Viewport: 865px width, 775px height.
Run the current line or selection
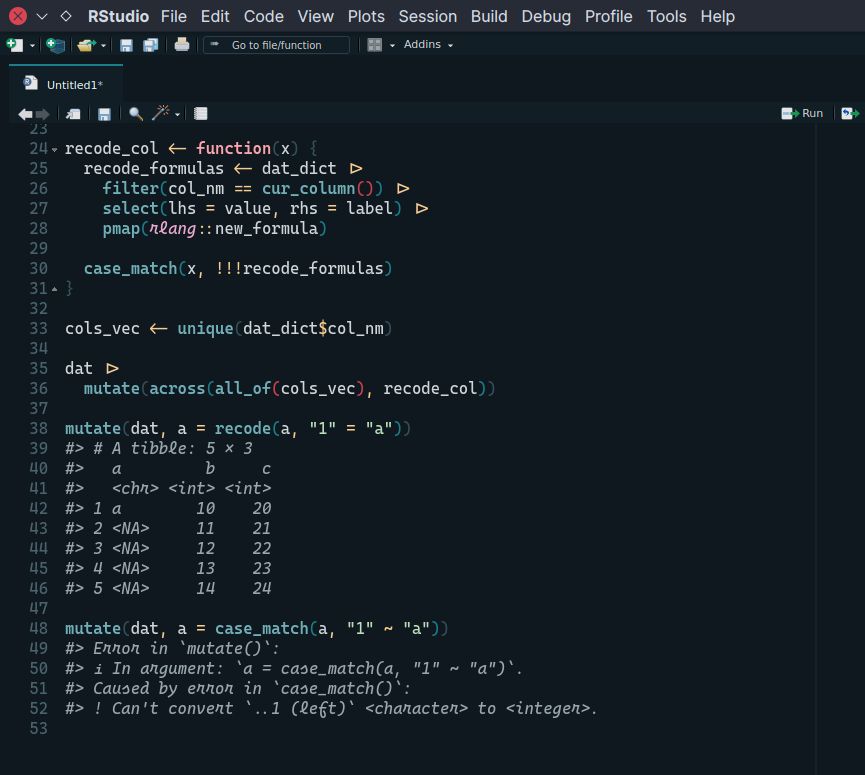click(802, 114)
